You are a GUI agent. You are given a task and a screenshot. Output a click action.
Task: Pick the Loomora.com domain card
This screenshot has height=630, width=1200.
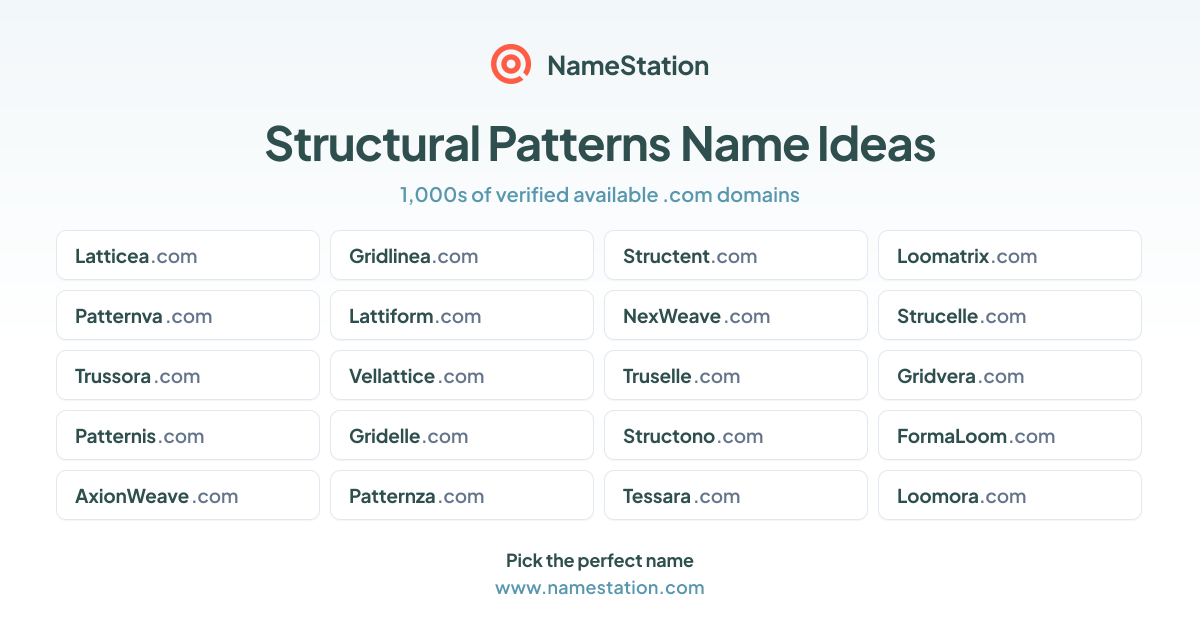(x=1010, y=495)
